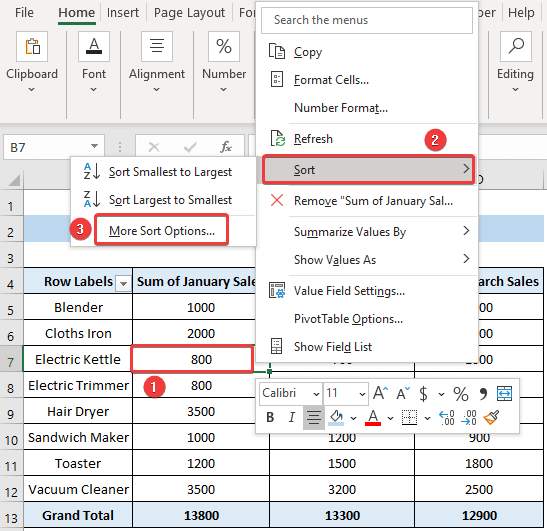
Task: Open the Alignment group icon
Action: coord(157,46)
